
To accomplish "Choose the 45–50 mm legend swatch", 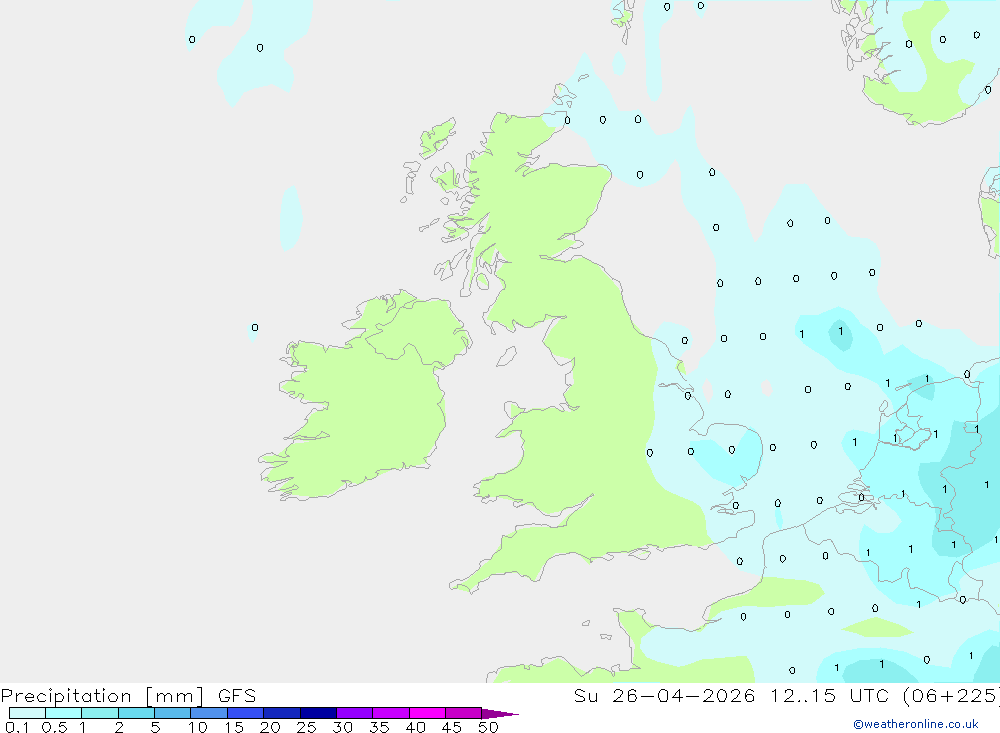I will tap(464, 713).
